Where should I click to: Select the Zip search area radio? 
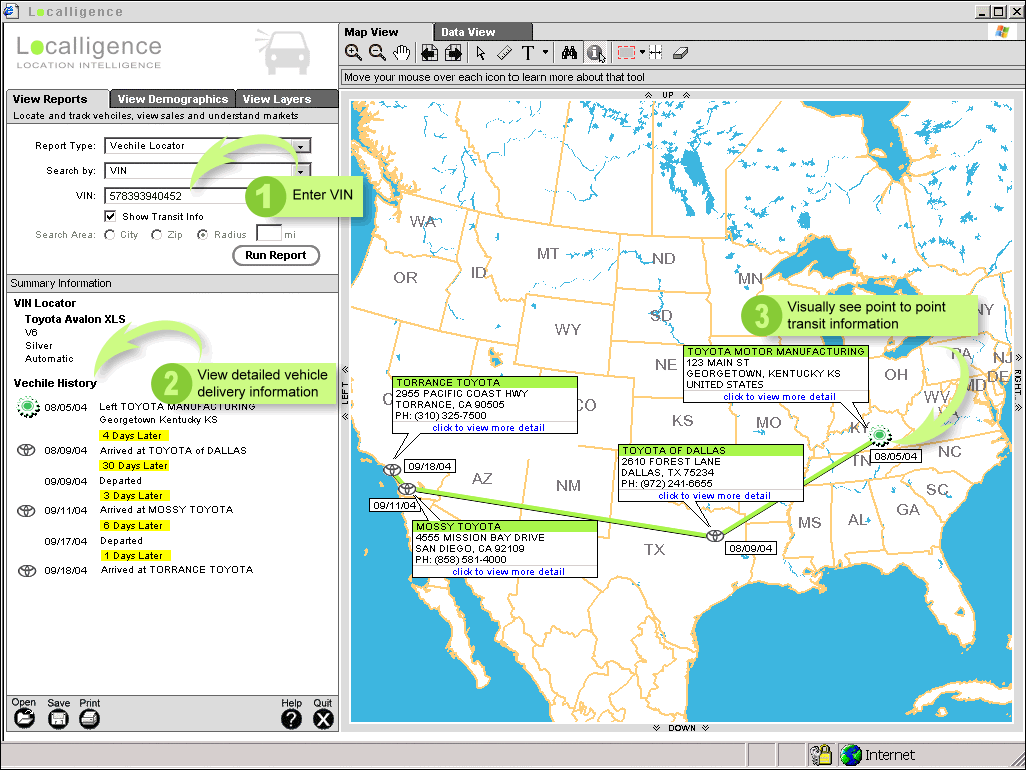pyautogui.click(x=156, y=234)
